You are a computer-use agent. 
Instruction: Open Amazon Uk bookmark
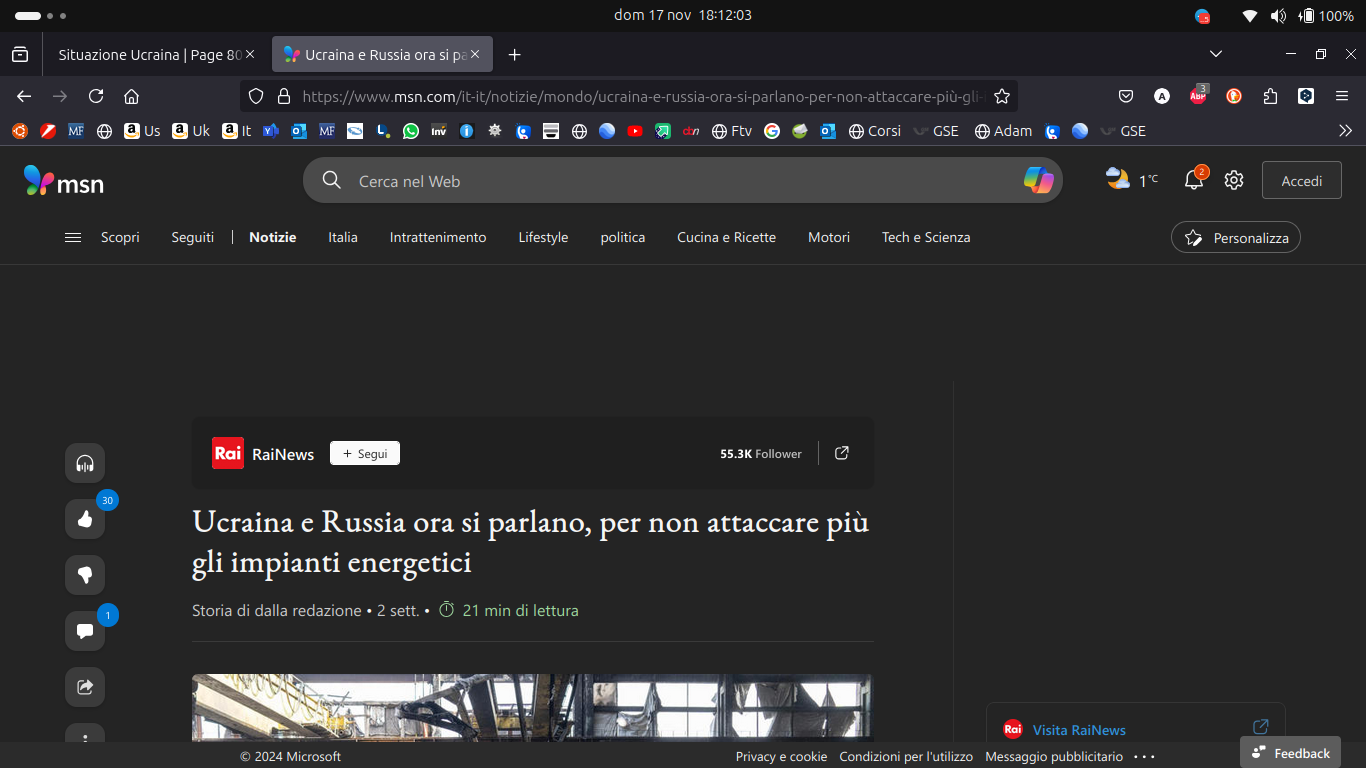coord(191,131)
